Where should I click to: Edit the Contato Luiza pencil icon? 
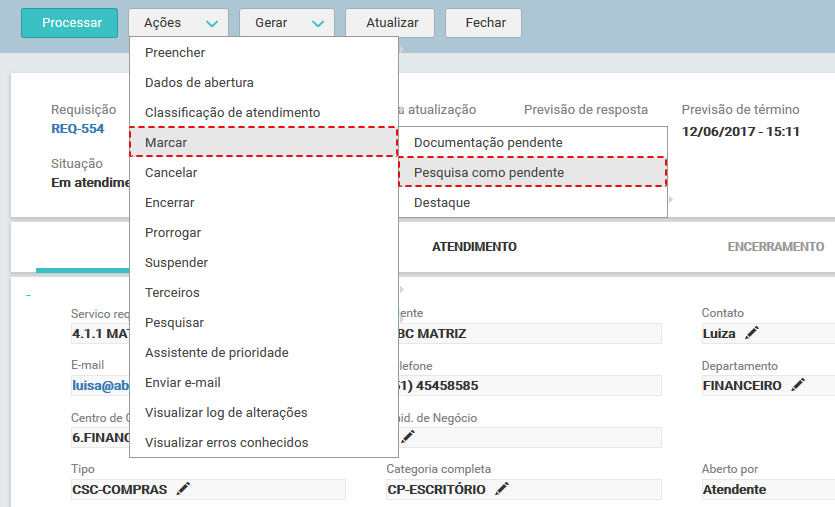point(751,333)
